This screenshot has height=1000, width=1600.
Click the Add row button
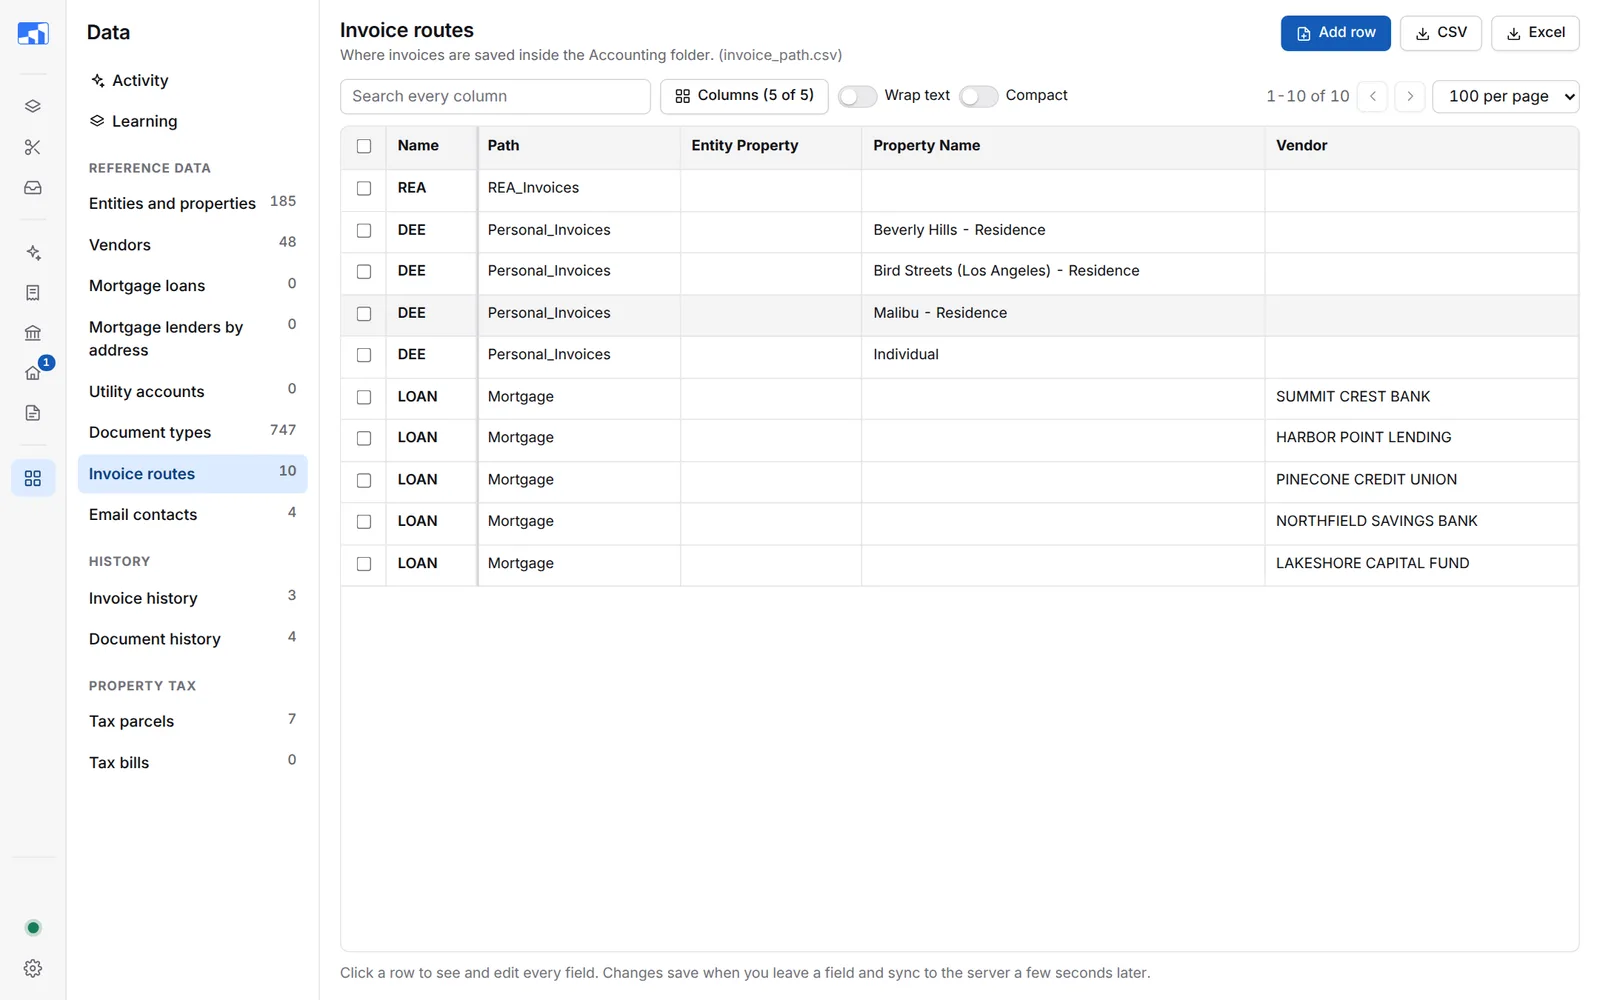[x=1336, y=33]
